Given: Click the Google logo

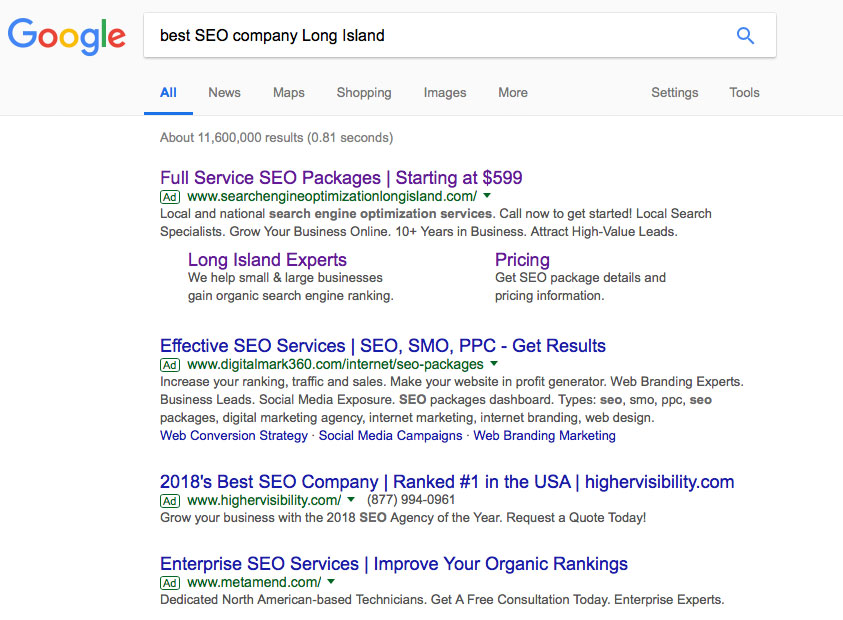Looking at the screenshot, I should pyautogui.click(x=66, y=37).
